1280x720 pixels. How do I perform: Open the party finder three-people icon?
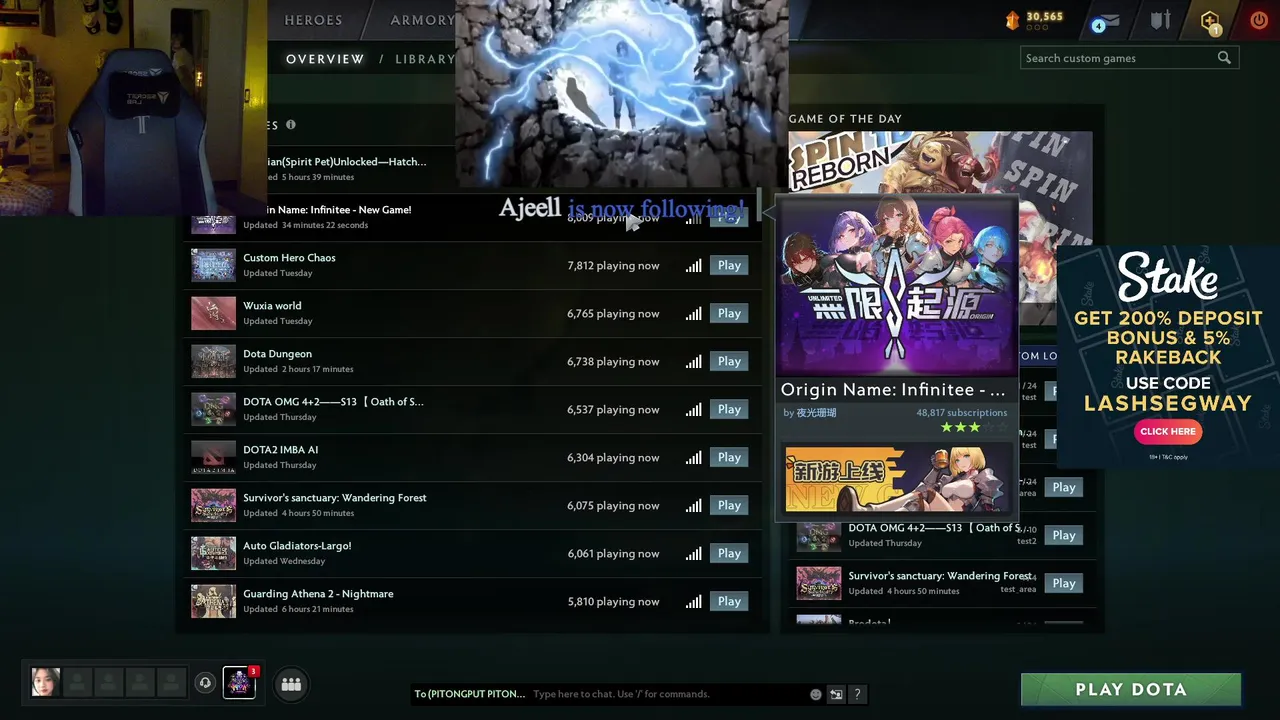(x=291, y=684)
